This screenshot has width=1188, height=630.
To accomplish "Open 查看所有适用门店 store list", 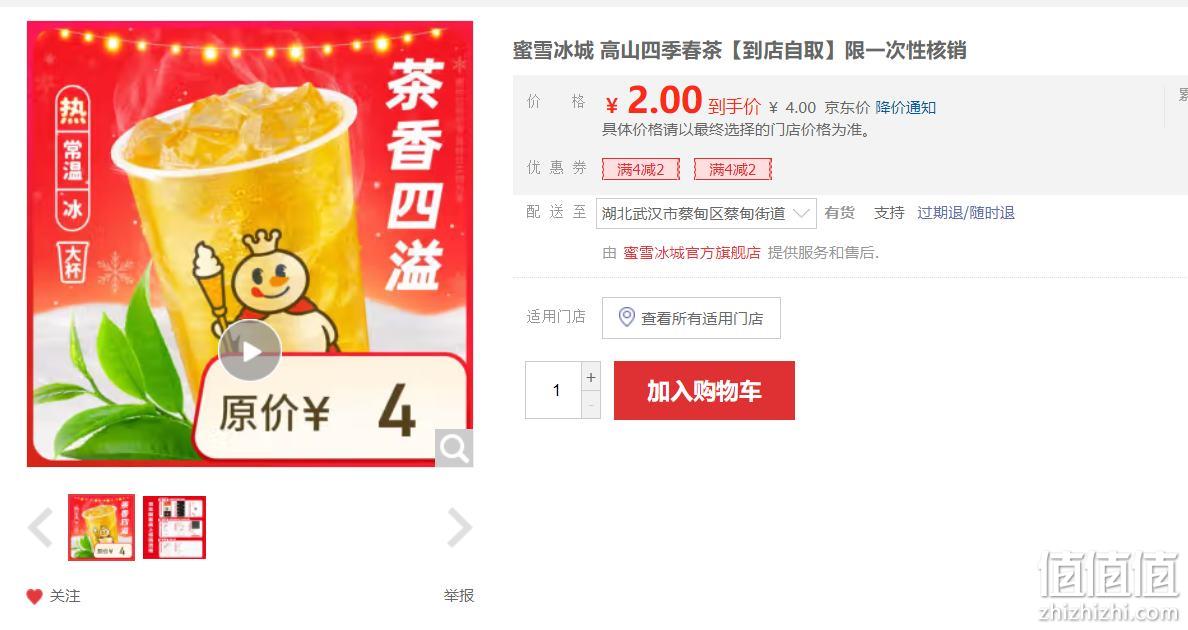I will click(x=691, y=318).
